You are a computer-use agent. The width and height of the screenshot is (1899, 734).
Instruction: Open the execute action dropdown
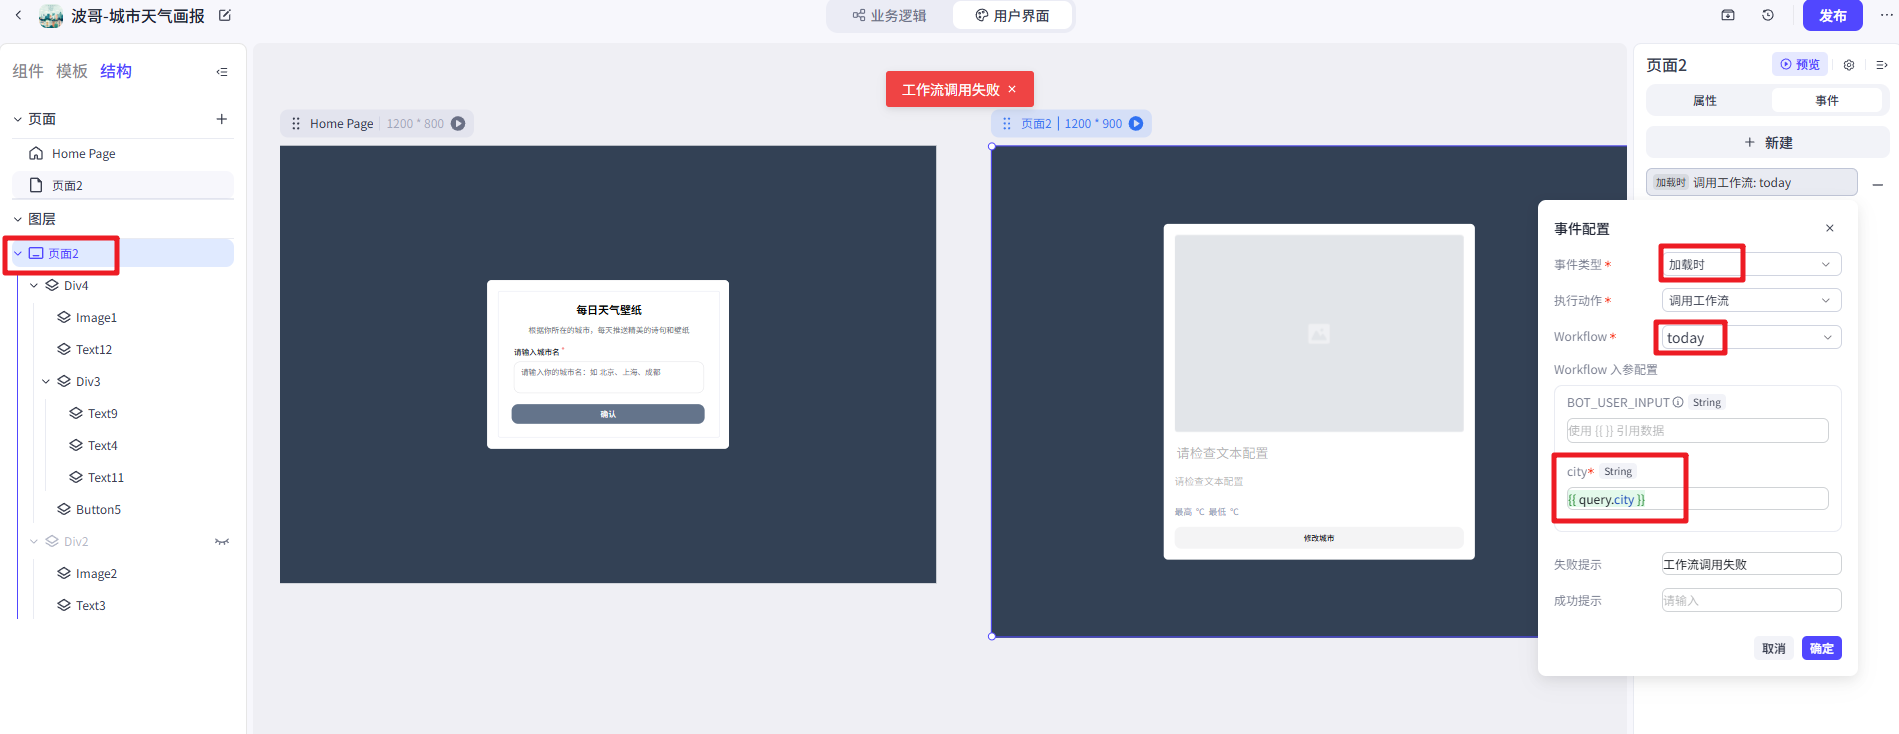[x=1750, y=301]
